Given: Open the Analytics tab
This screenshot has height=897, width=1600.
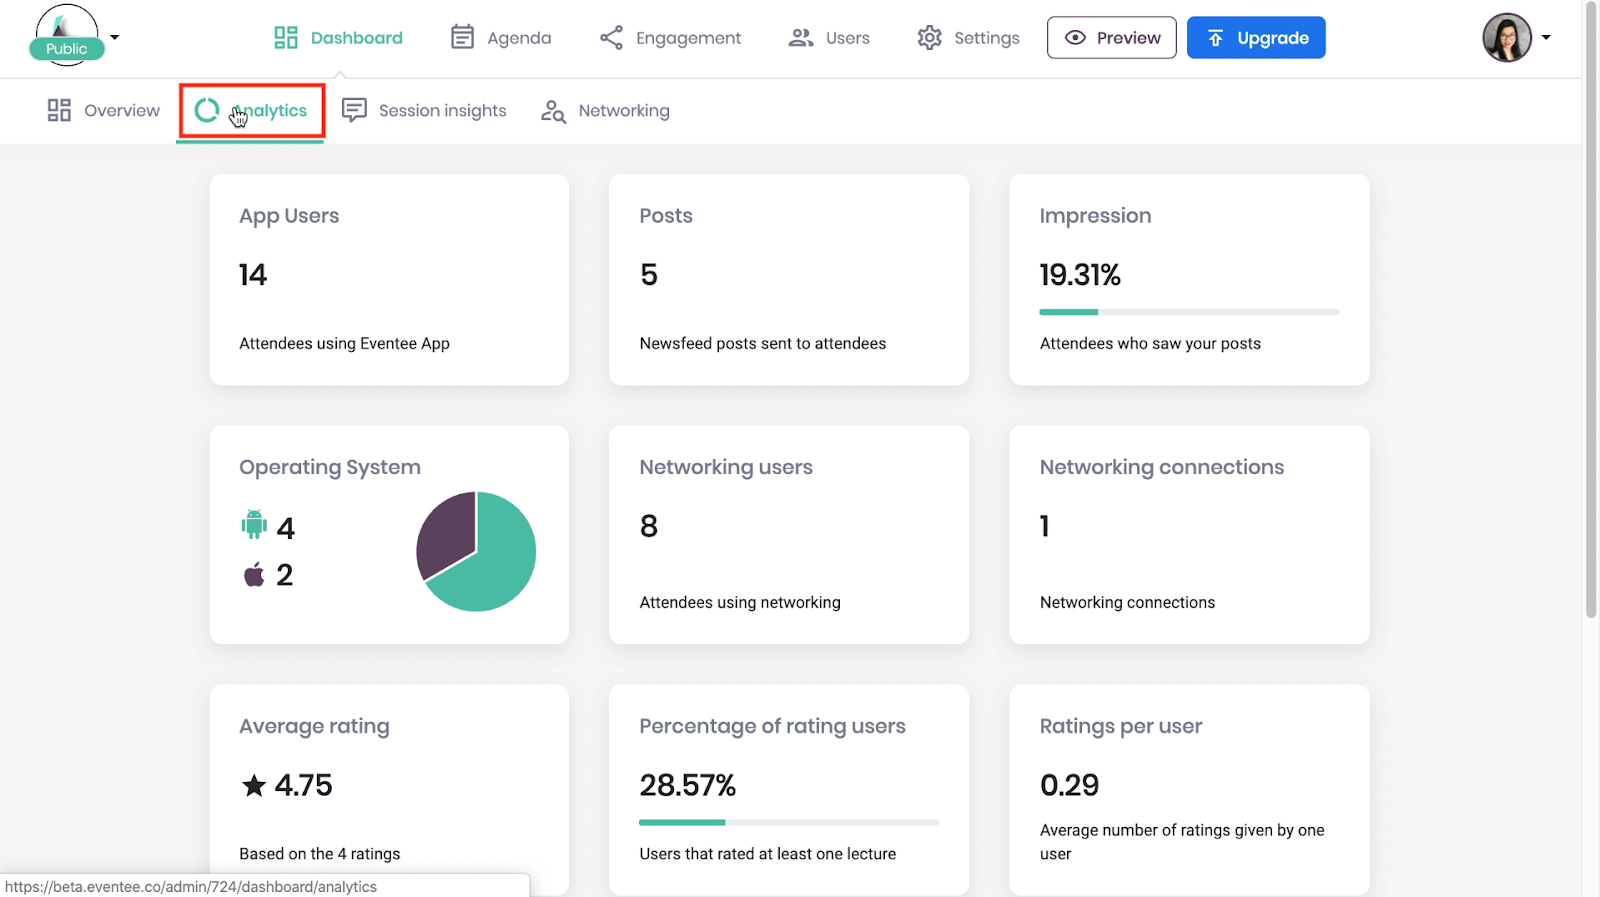Looking at the screenshot, I should point(251,110).
